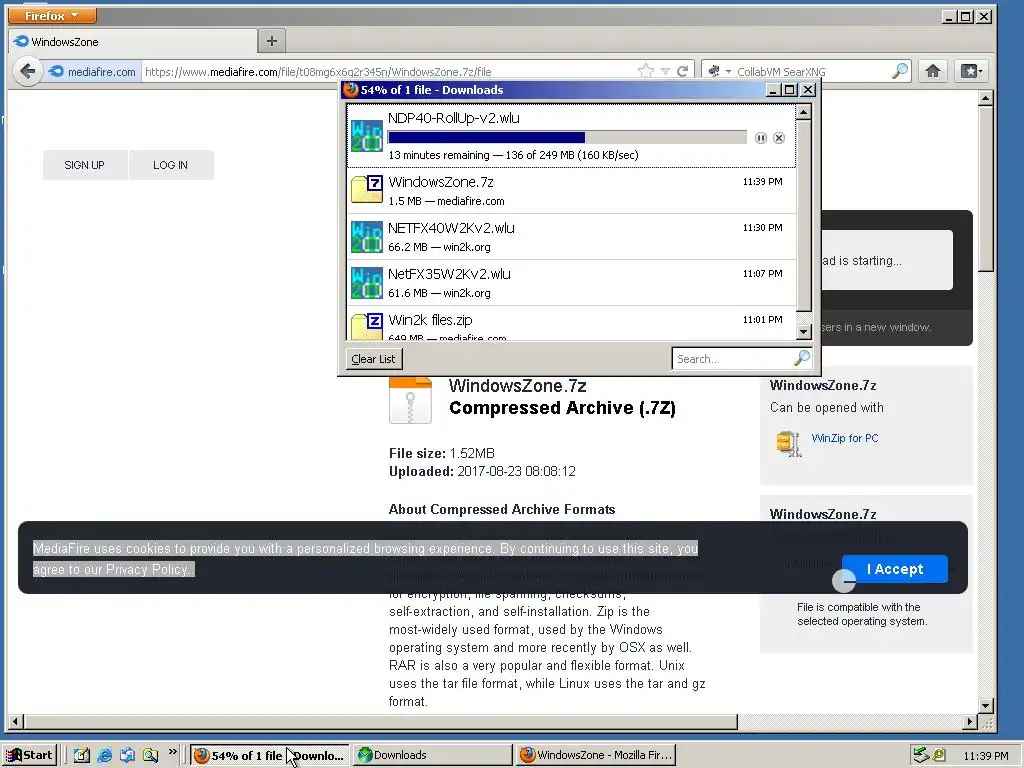Click the Firefox URL address field
The height and width of the screenshot is (768, 1024).
pos(389,72)
